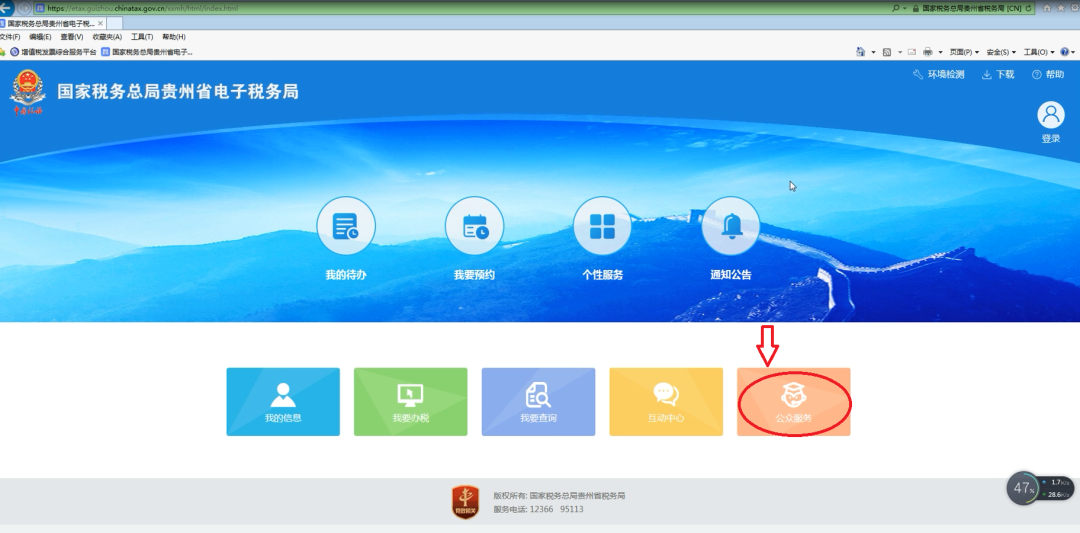The image size is (1080, 533).
Task: Expand the help icon dropdown arrow
Action: click(x=1073, y=52)
